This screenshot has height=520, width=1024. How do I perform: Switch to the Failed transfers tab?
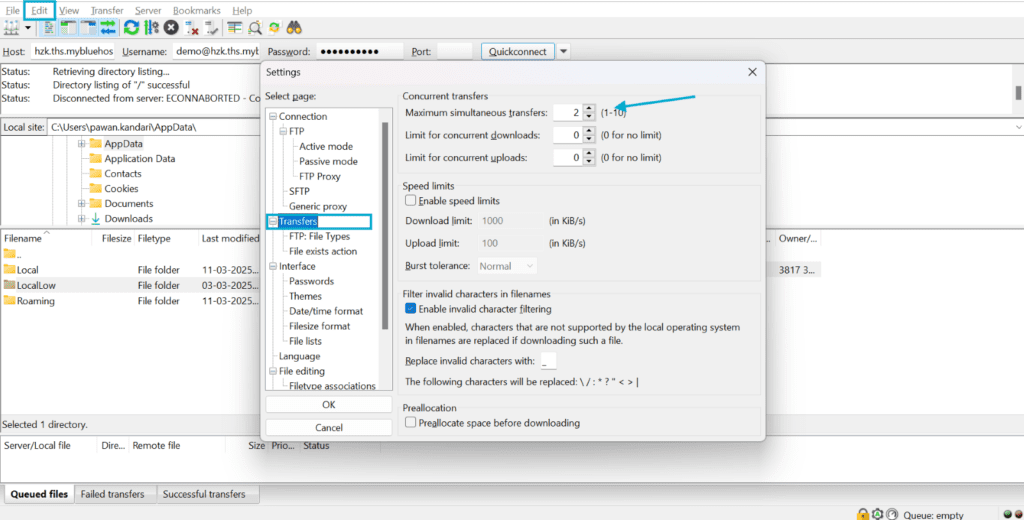tap(112, 494)
